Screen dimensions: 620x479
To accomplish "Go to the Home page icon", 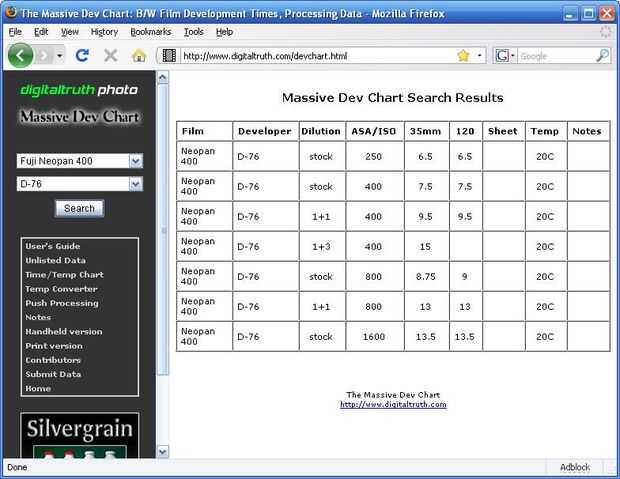I will (x=139, y=56).
